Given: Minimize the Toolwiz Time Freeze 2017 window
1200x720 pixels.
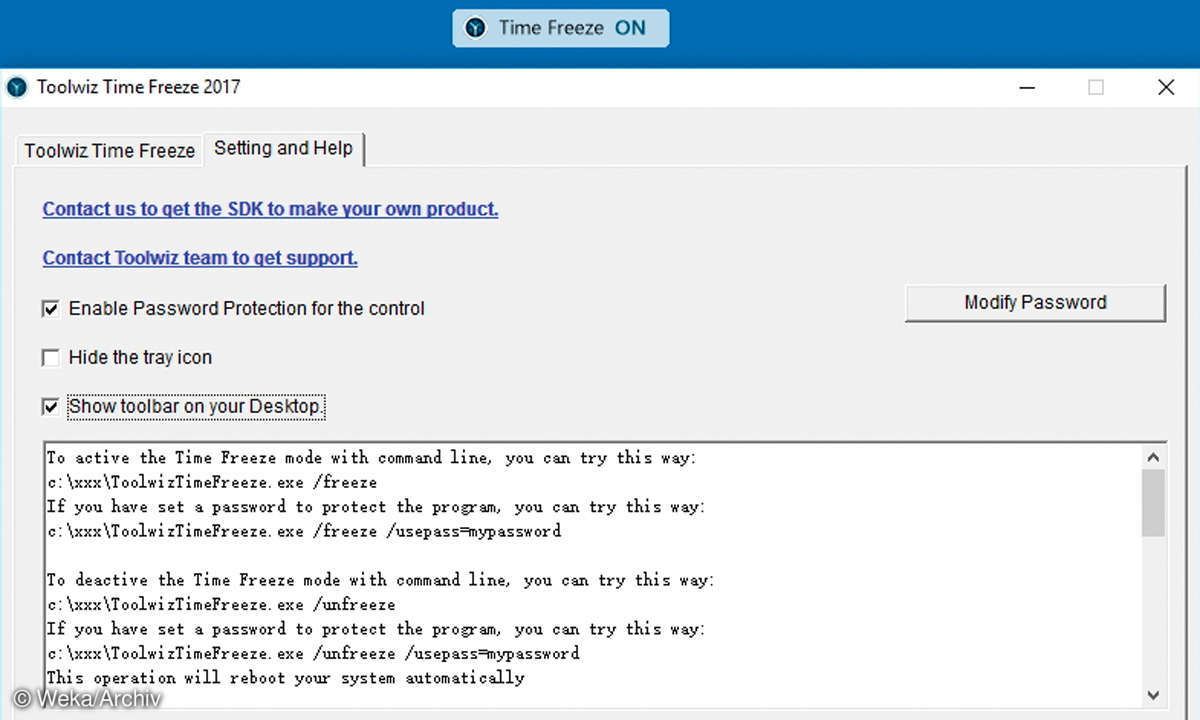Looking at the screenshot, I should click(x=1027, y=88).
